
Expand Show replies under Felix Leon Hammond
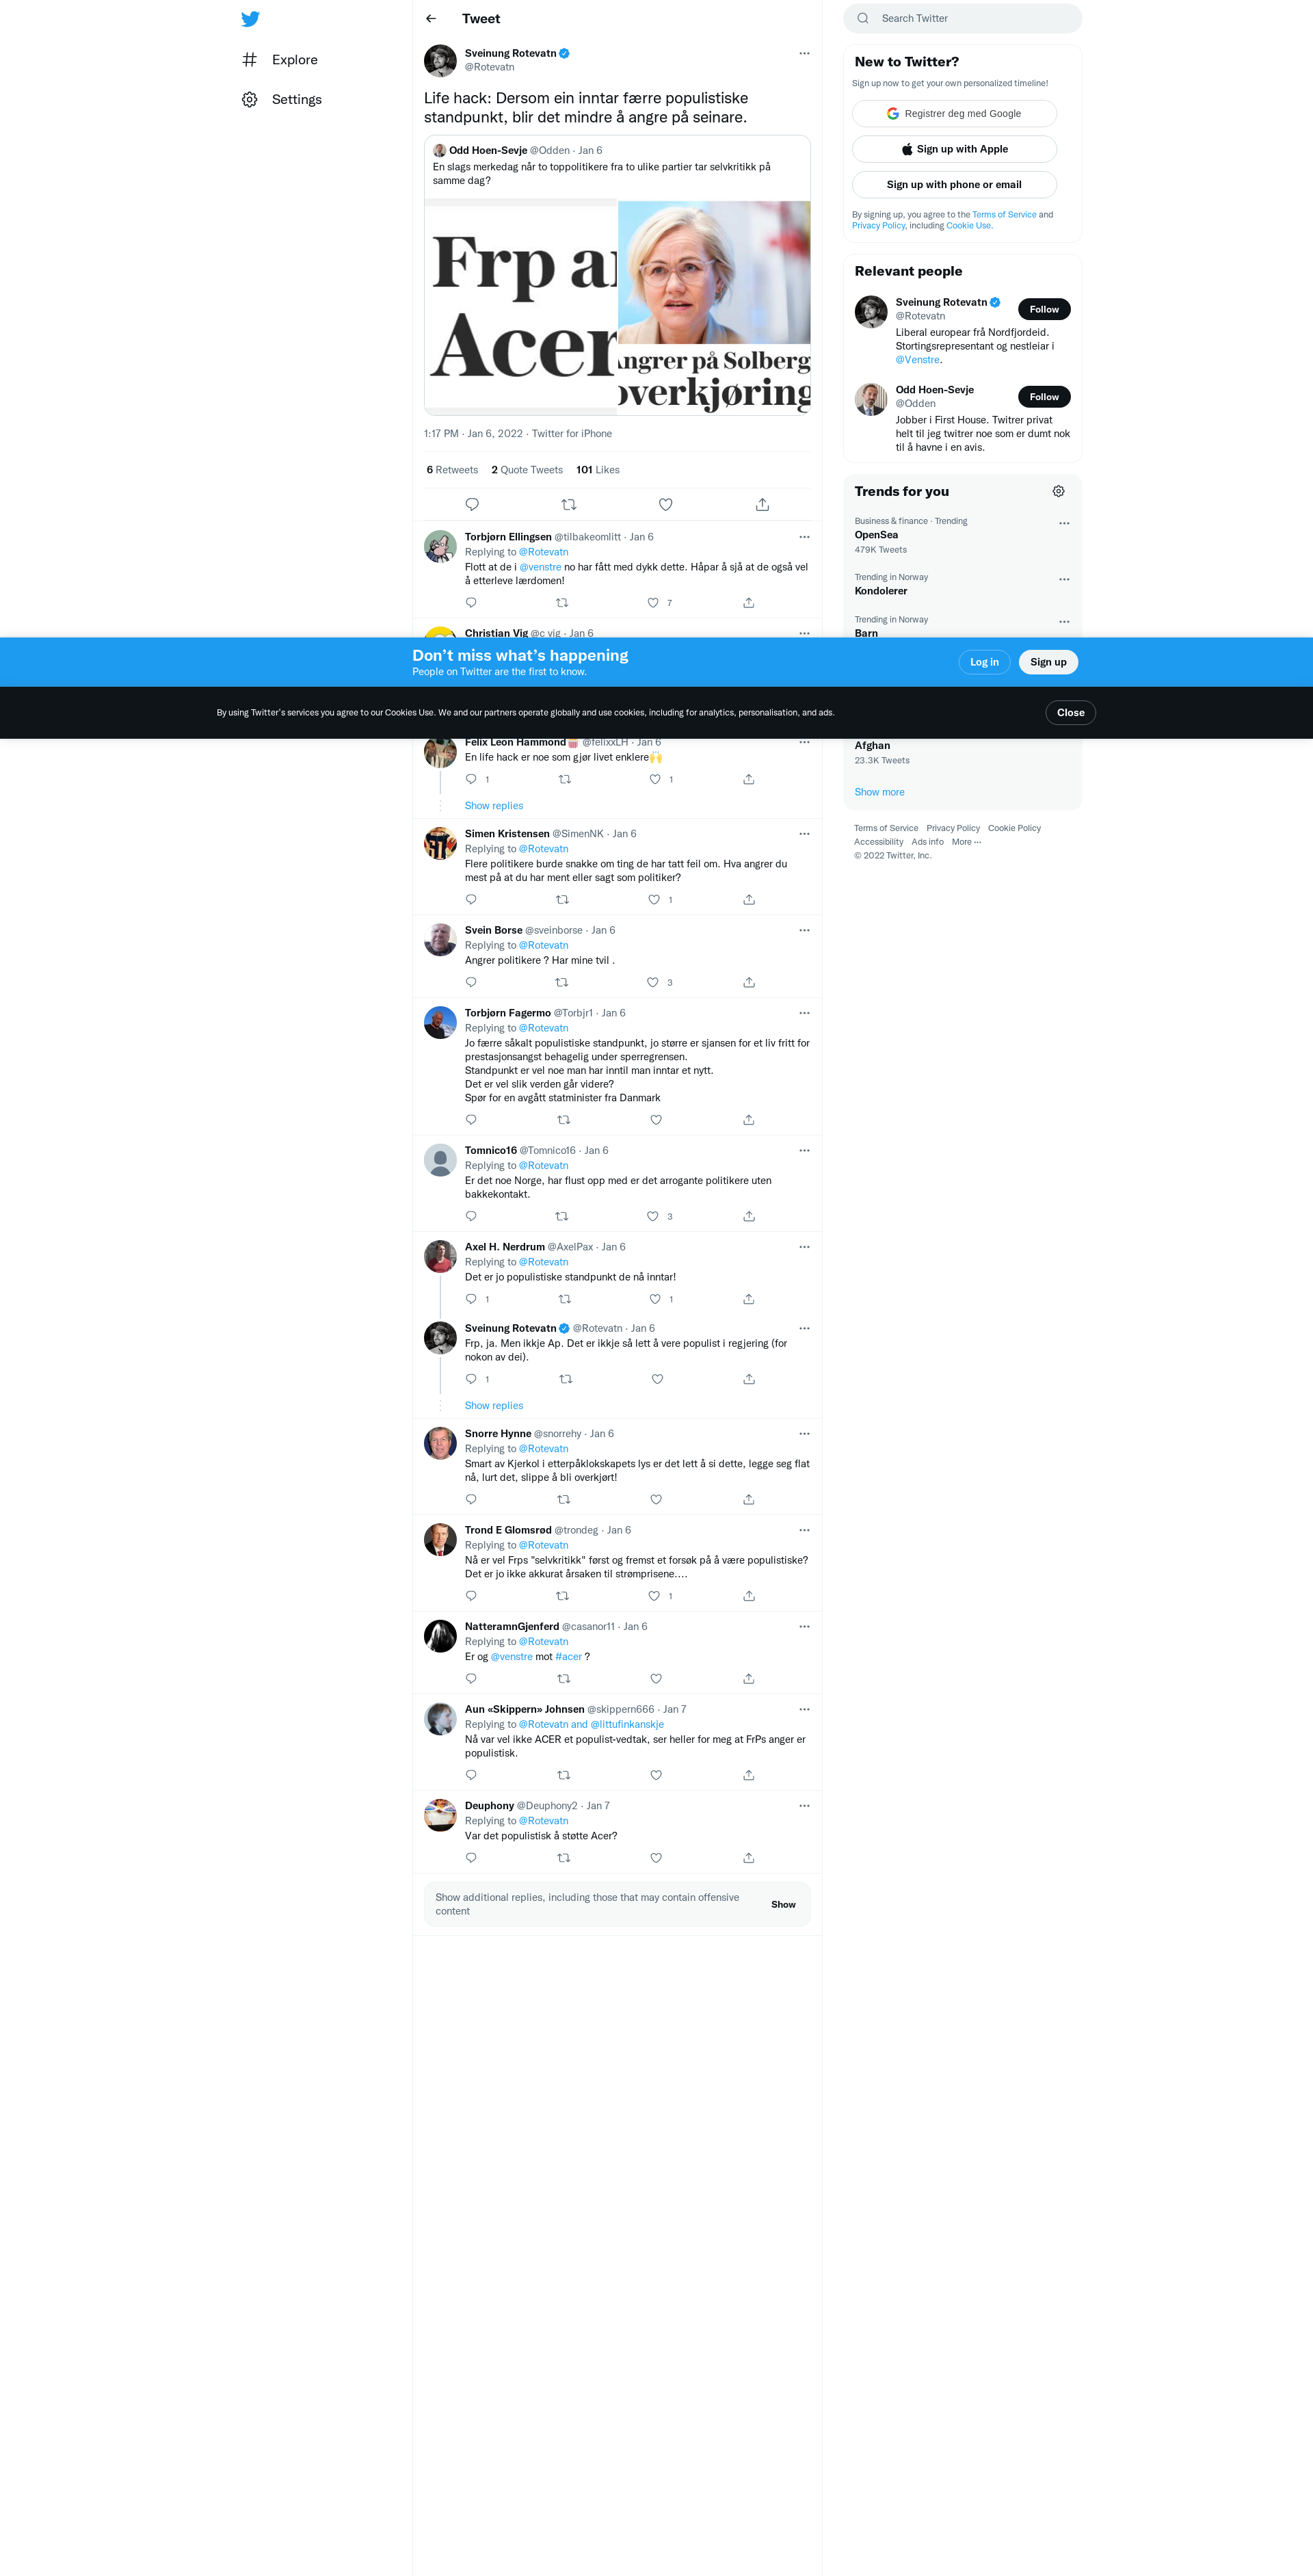pyautogui.click(x=494, y=806)
